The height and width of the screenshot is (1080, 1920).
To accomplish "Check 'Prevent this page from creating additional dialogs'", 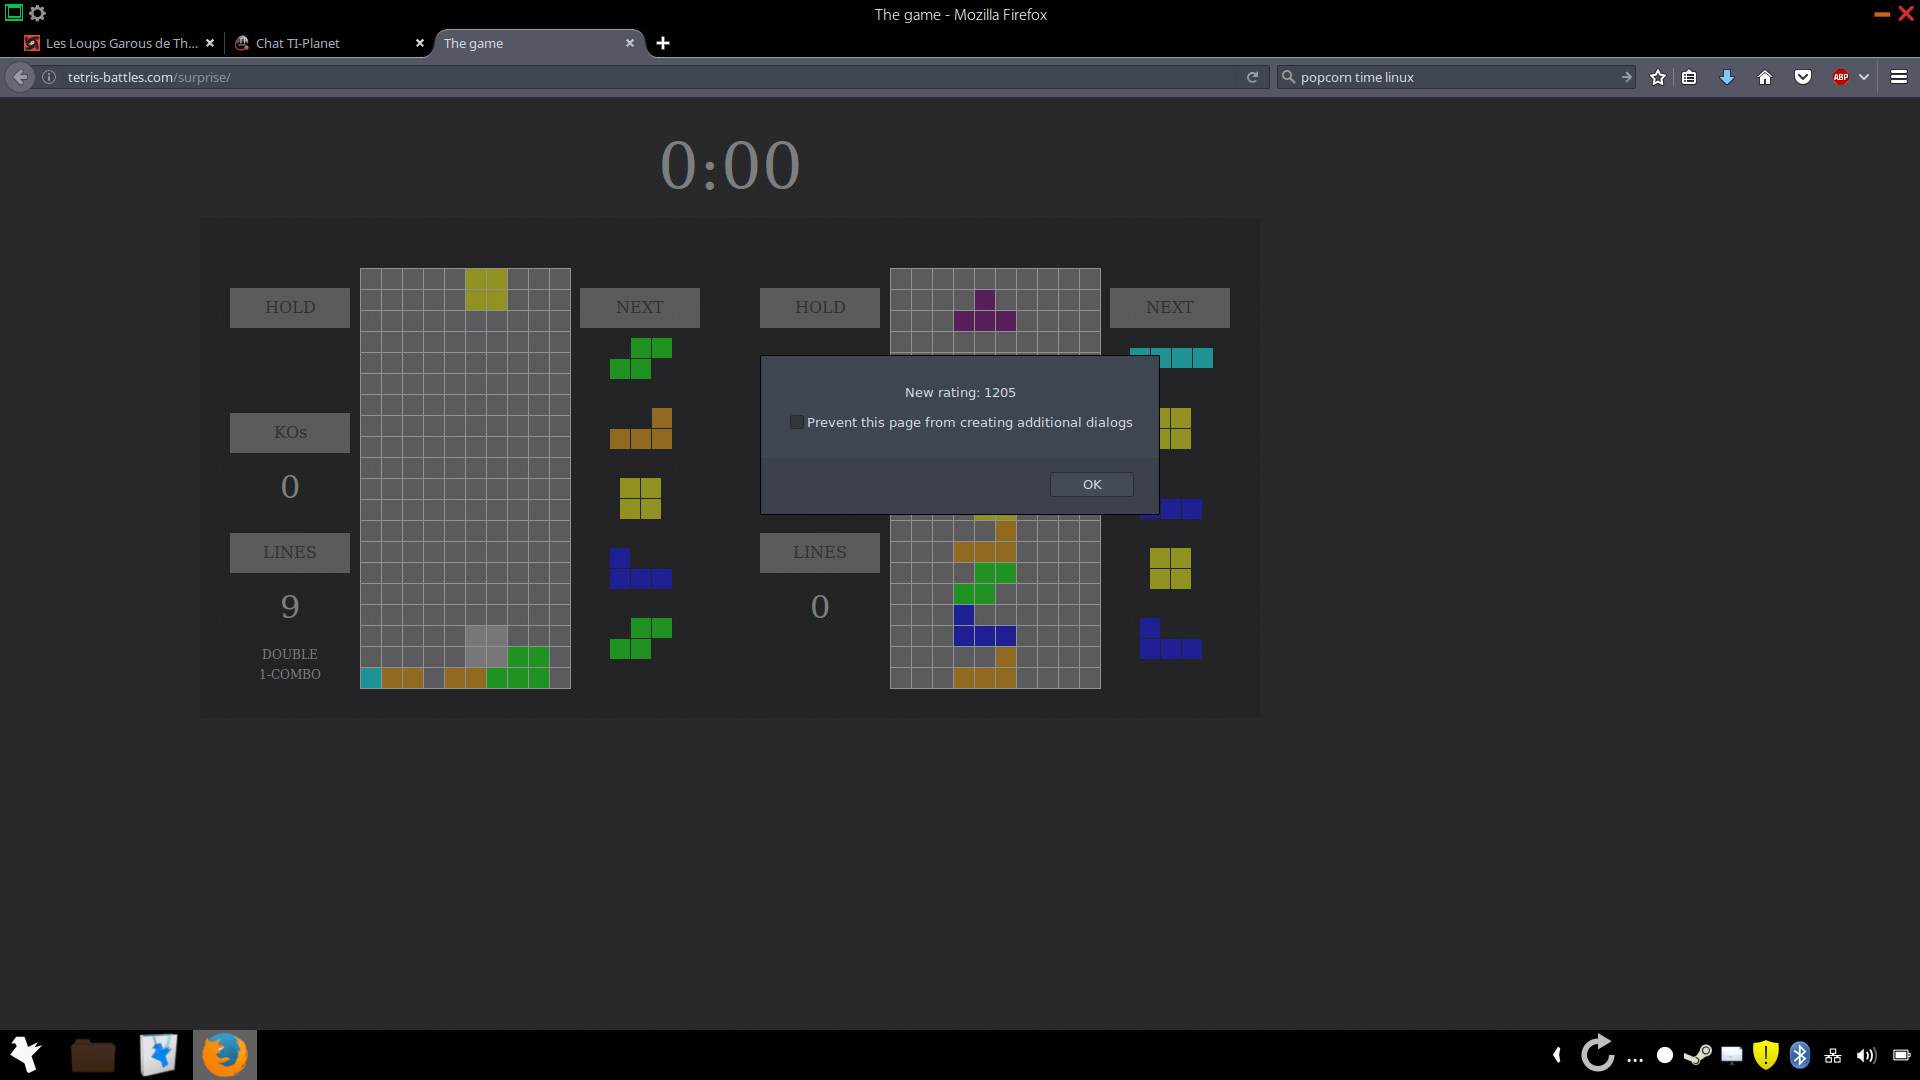I will pos(797,422).
